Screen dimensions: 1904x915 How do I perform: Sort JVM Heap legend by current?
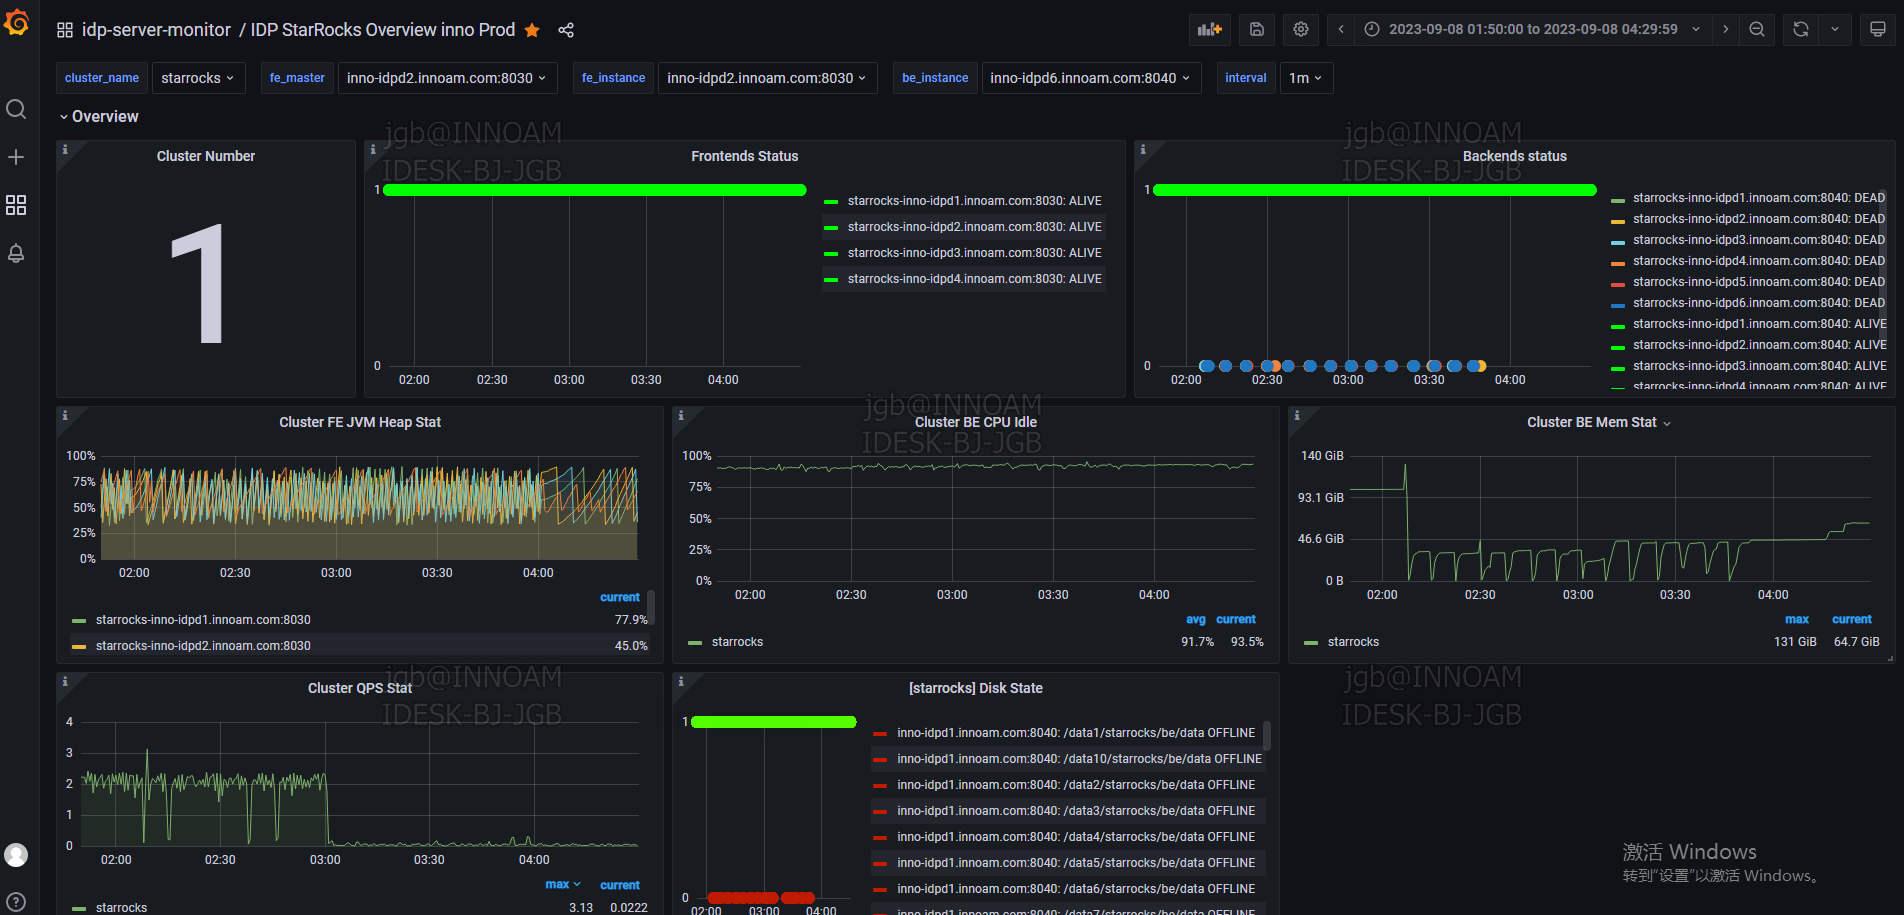620,598
